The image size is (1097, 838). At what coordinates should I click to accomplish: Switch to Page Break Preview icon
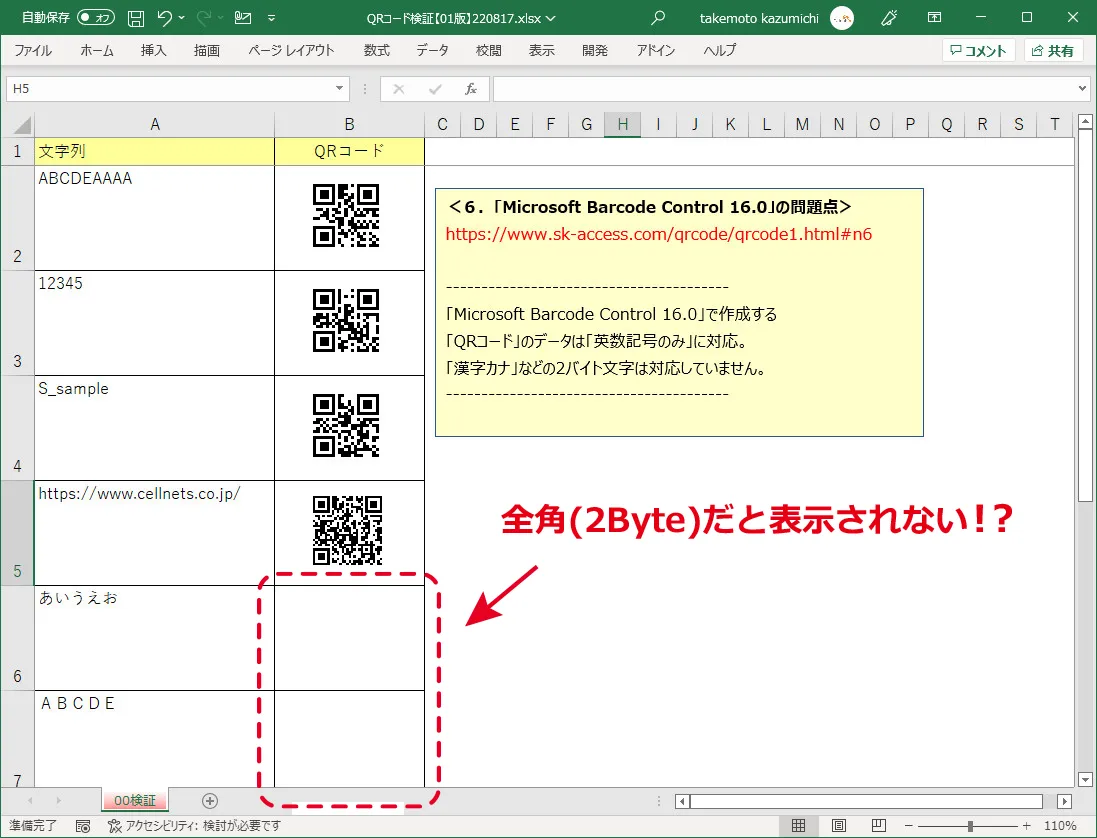pyautogui.click(x=879, y=825)
